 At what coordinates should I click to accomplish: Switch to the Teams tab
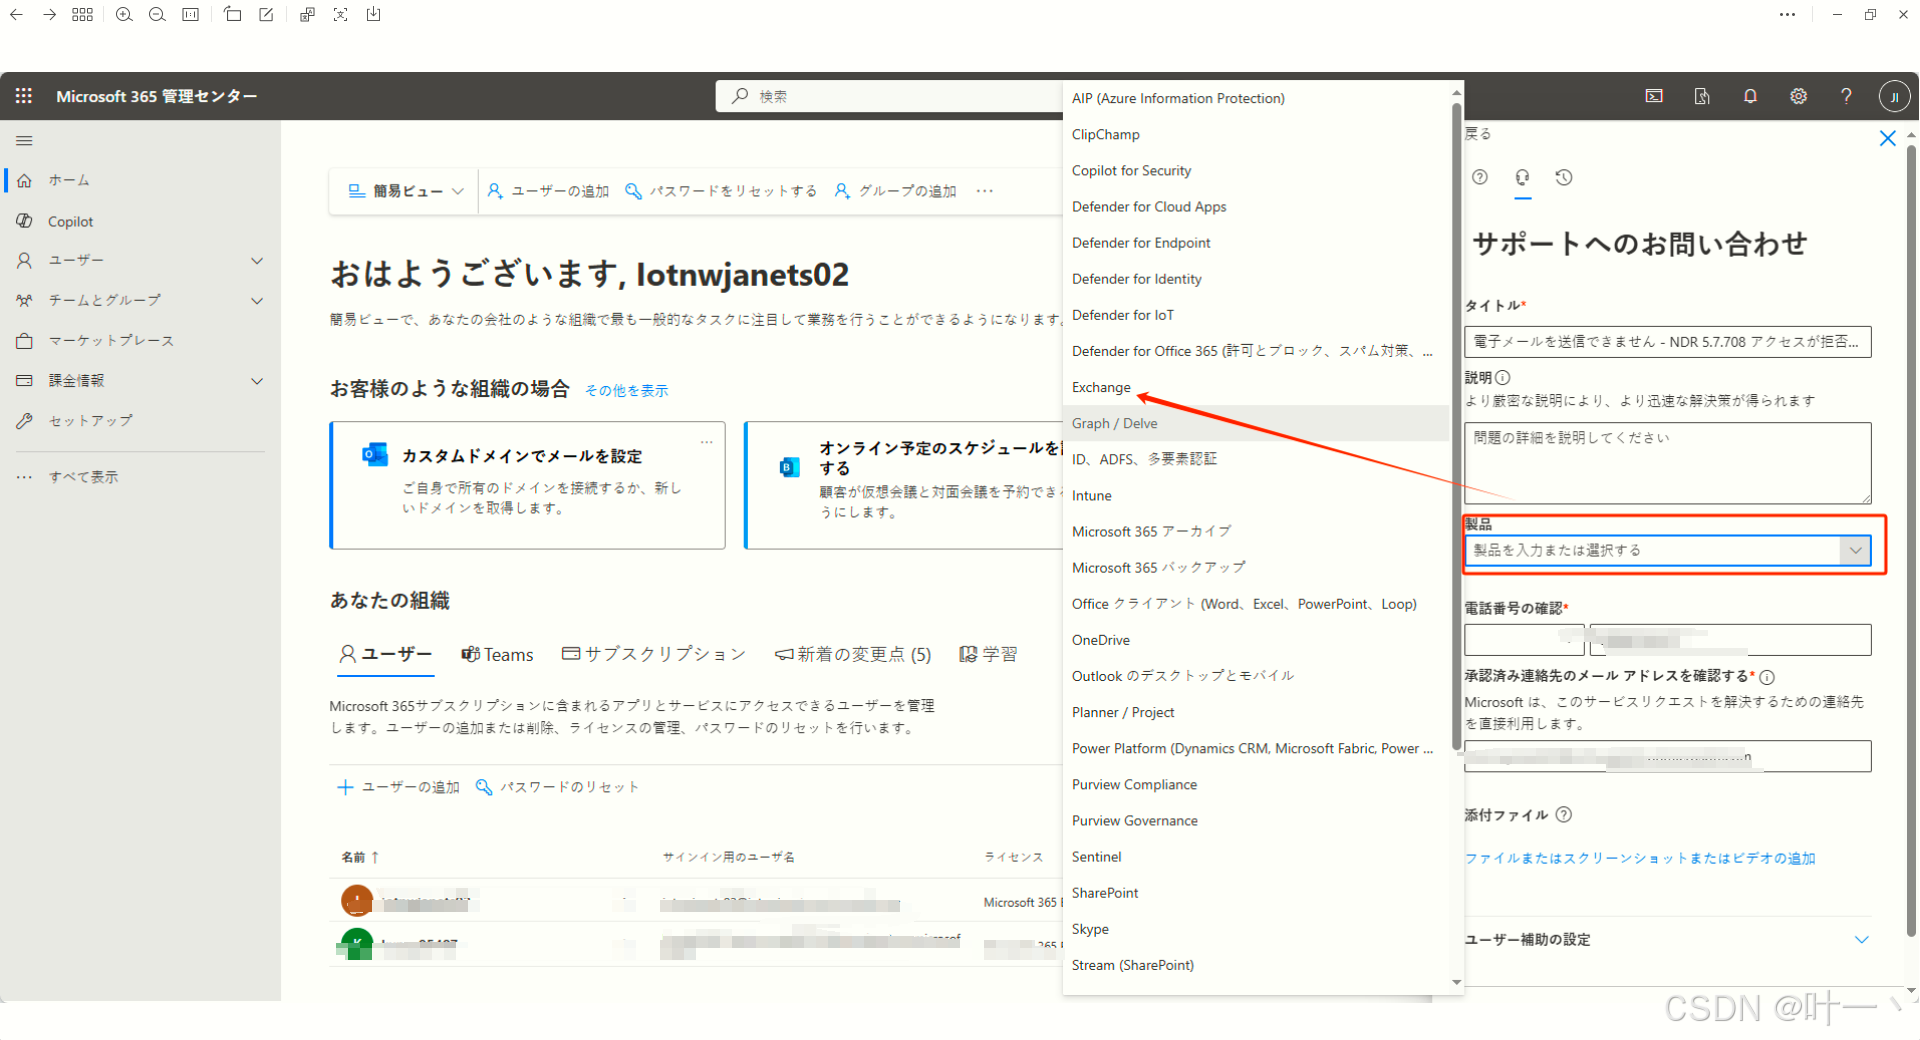497,655
